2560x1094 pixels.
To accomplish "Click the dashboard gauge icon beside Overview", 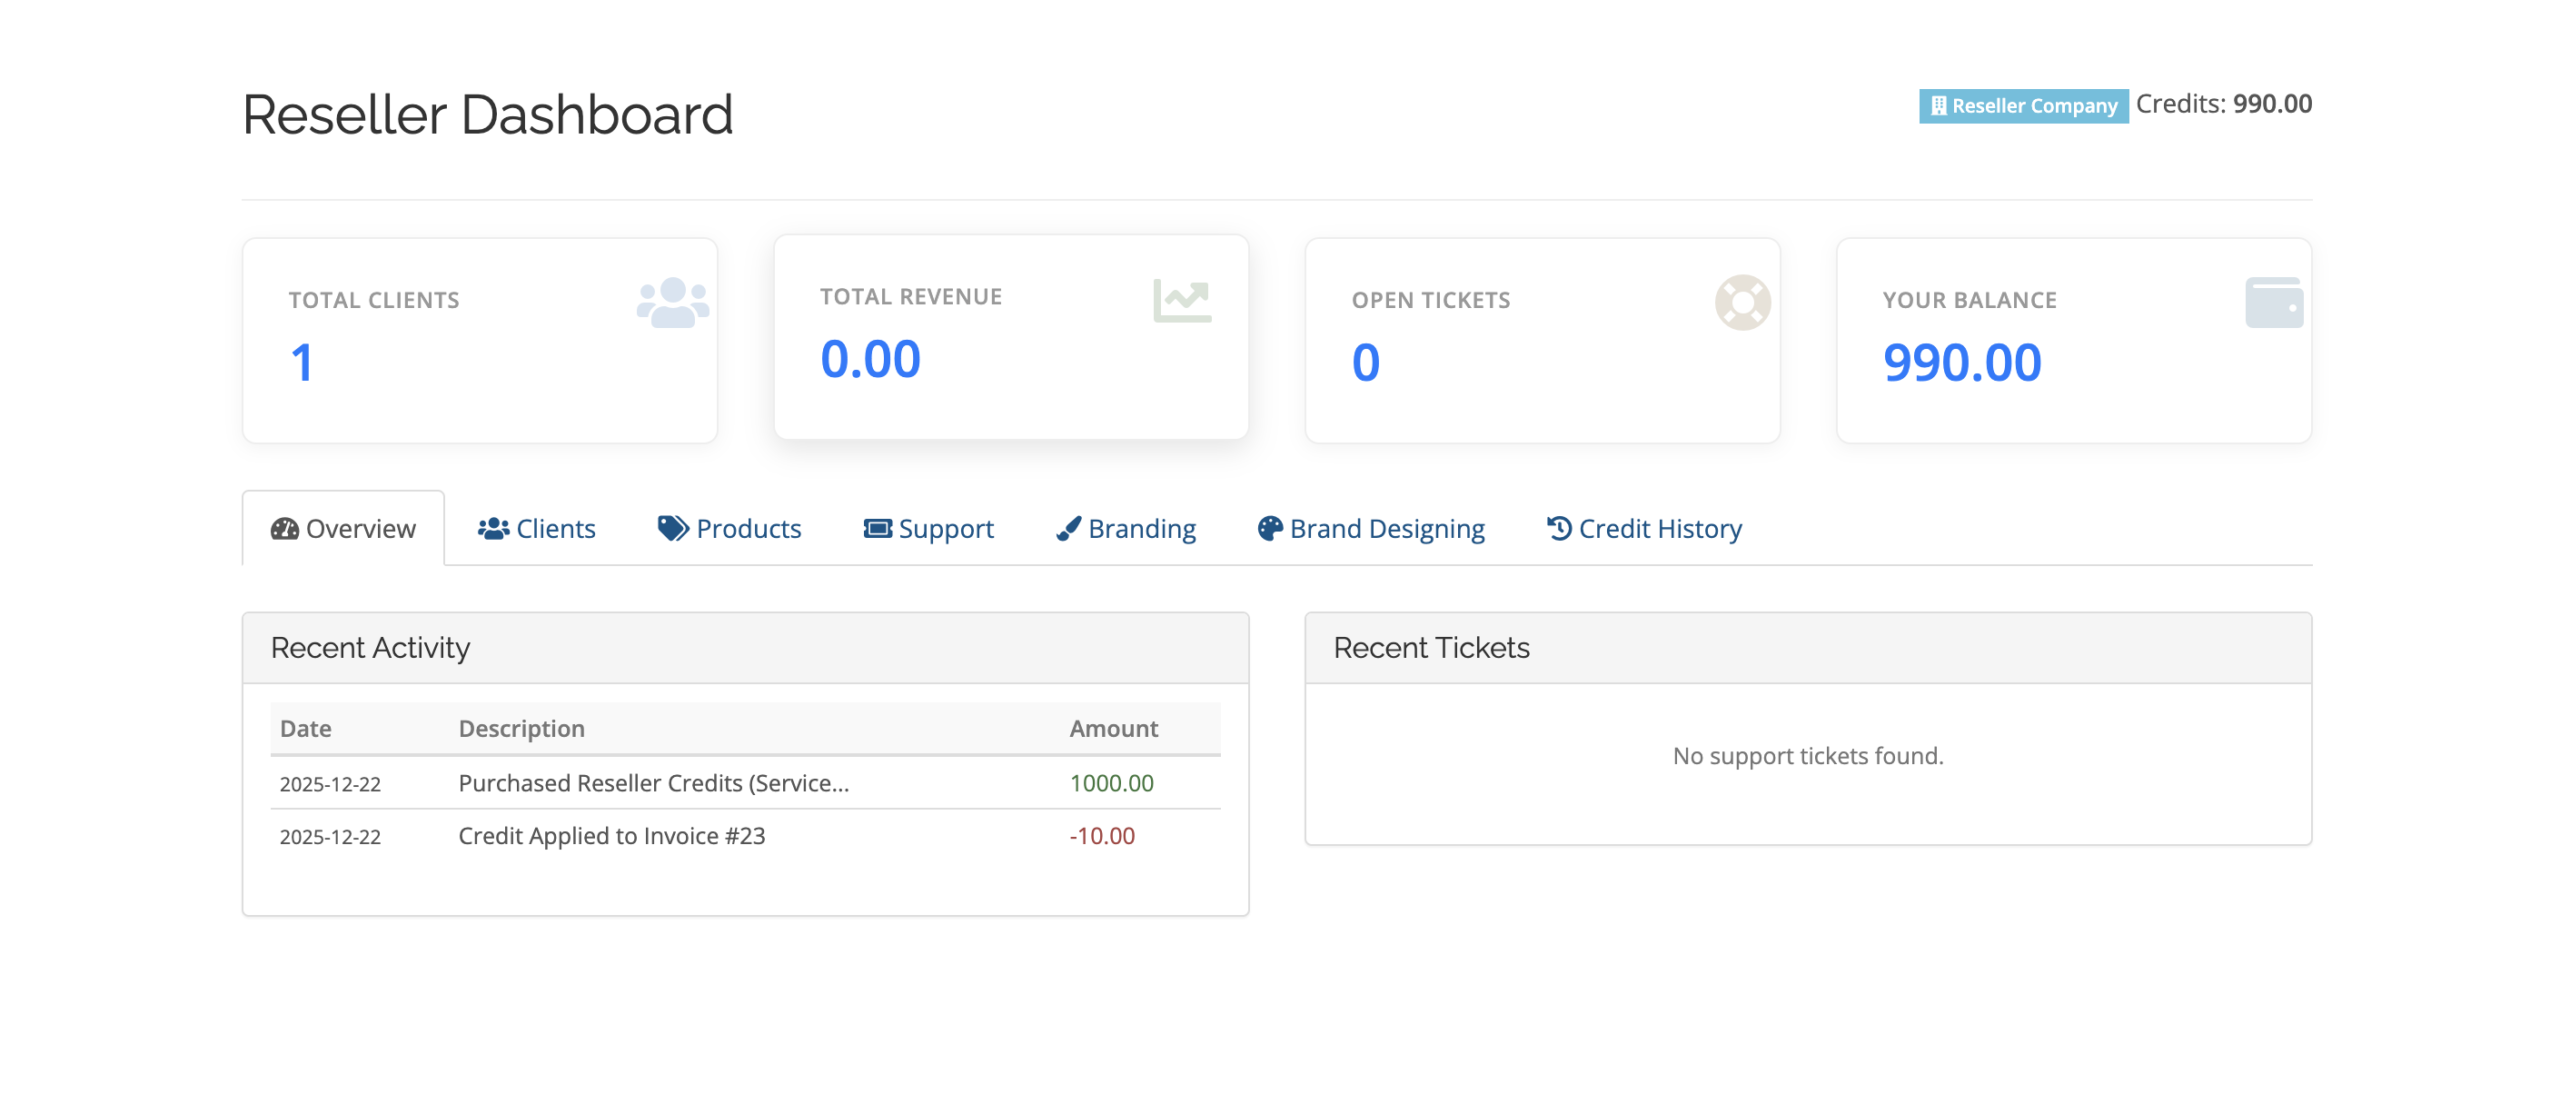I will 284,529.
